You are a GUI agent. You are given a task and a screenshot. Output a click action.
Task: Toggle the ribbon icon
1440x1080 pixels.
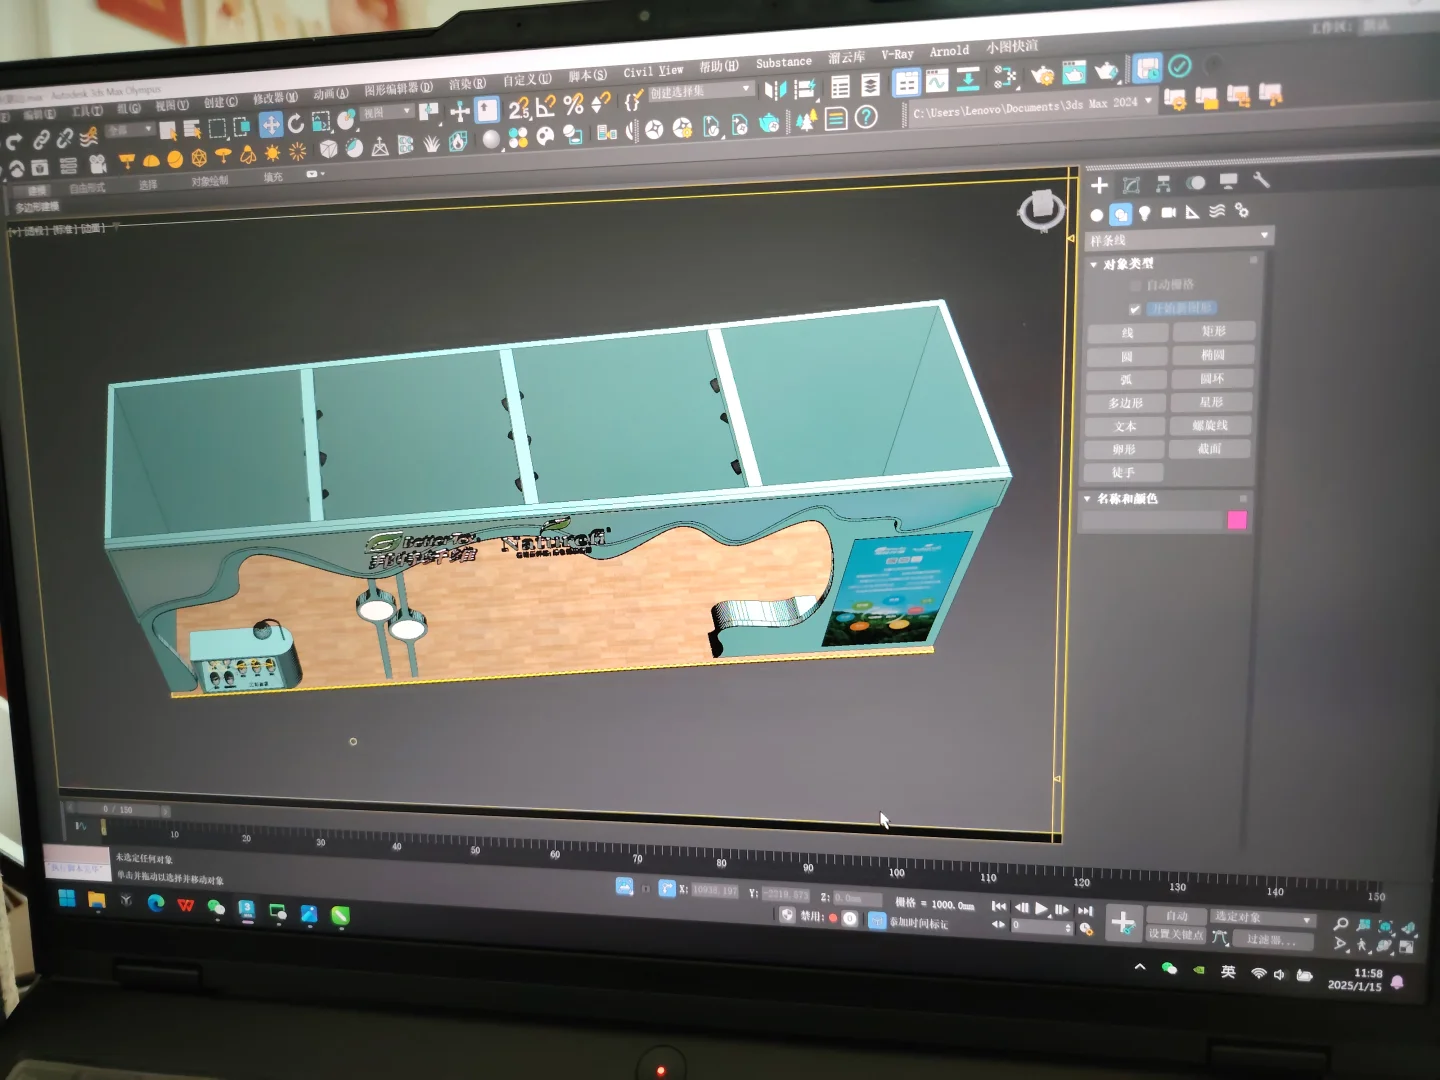click(906, 82)
